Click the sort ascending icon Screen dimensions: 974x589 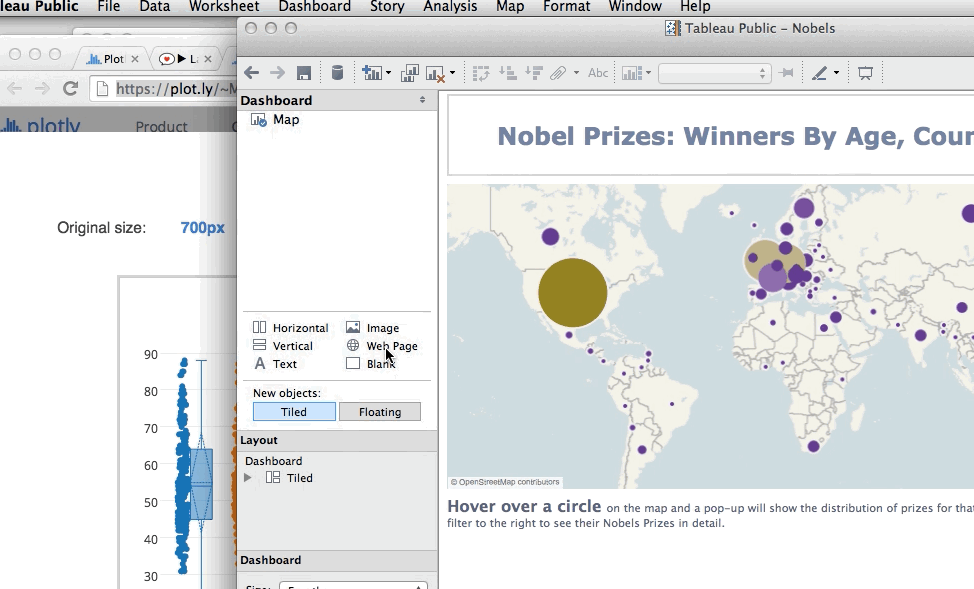pos(507,73)
